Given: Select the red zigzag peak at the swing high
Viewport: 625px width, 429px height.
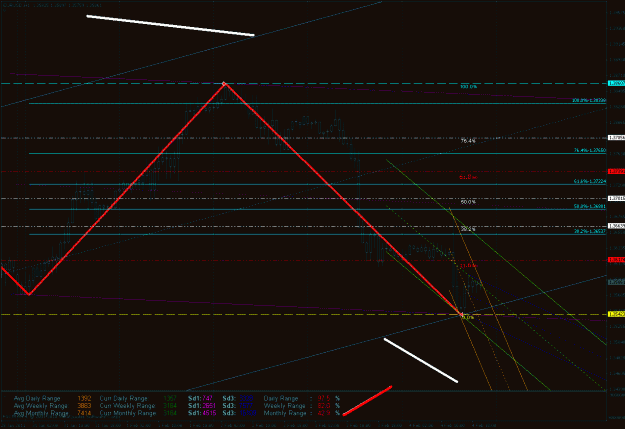Looking at the screenshot, I should click(x=224, y=83).
